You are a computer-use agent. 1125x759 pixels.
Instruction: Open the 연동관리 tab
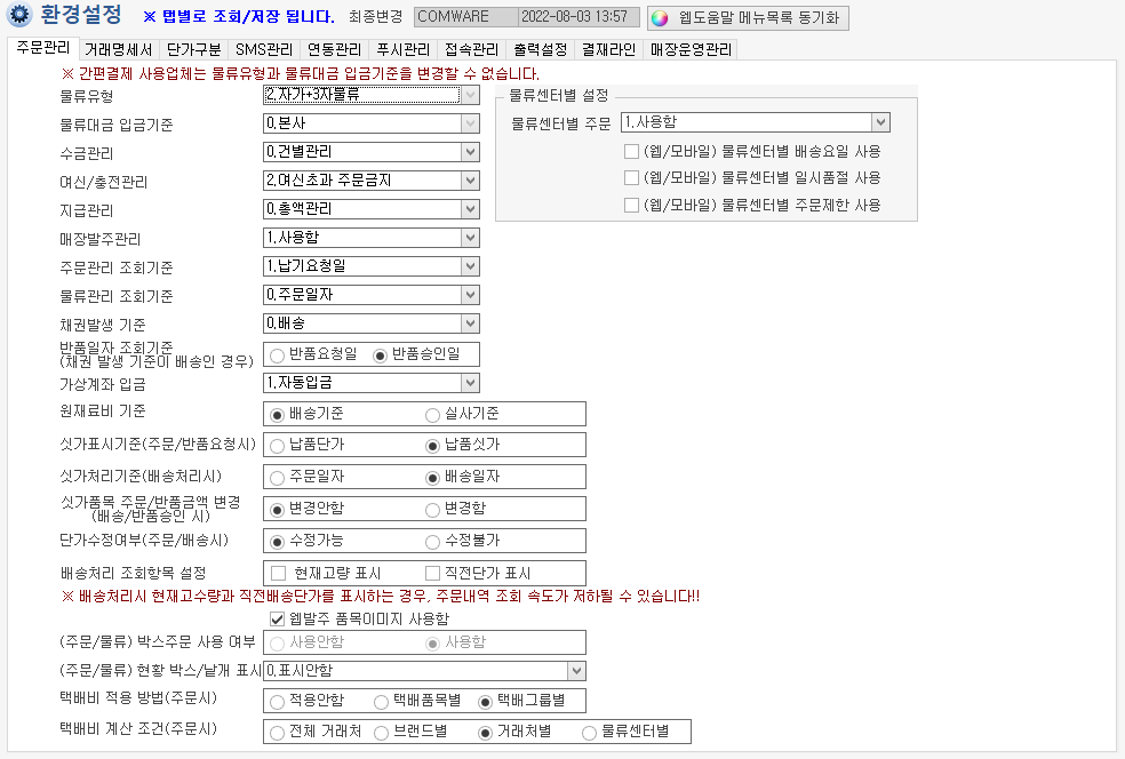[x=334, y=50]
